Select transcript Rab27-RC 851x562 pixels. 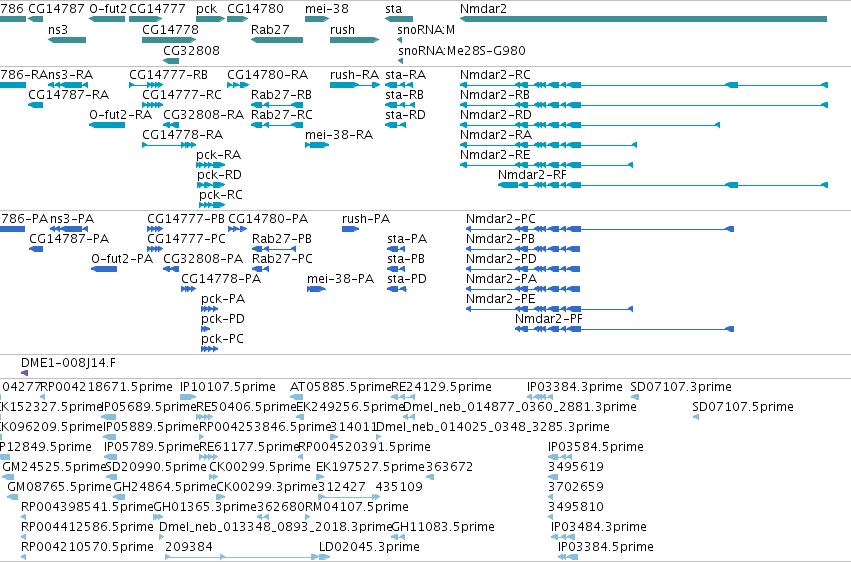click(x=282, y=114)
